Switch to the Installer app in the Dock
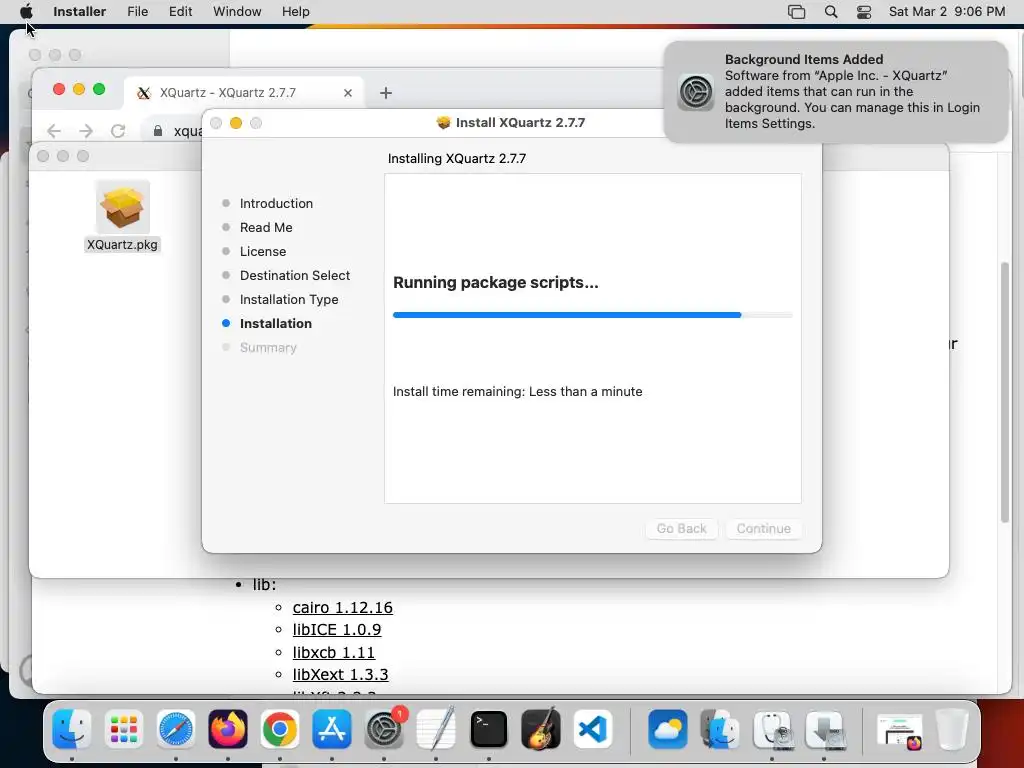The height and width of the screenshot is (768, 1024). (x=824, y=729)
